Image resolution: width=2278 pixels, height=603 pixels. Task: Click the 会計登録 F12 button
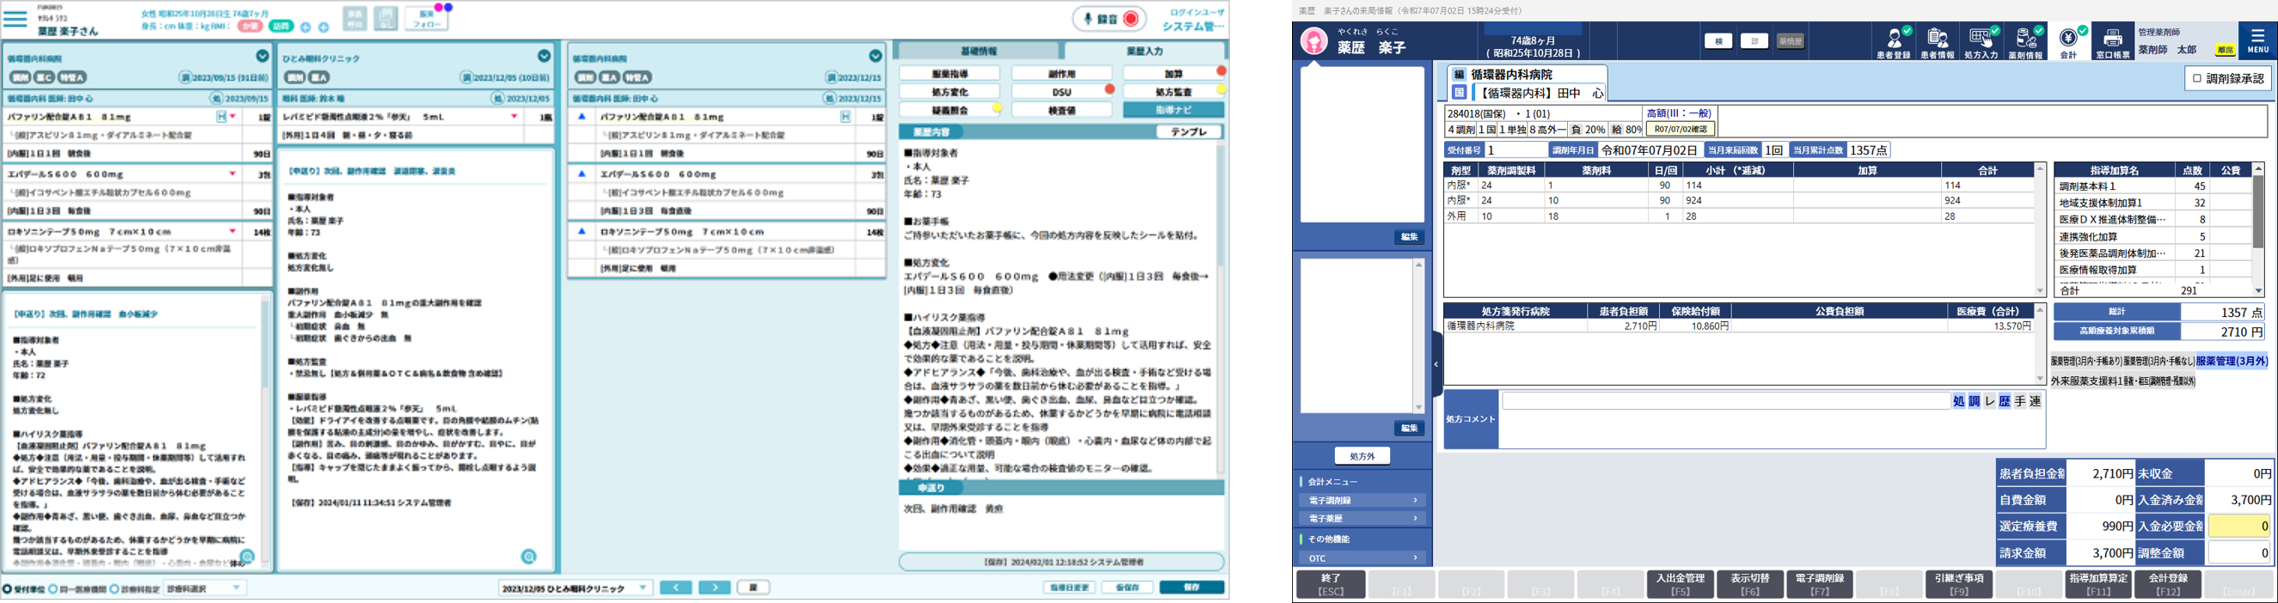pyautogui.click(x=2167, y=584)
